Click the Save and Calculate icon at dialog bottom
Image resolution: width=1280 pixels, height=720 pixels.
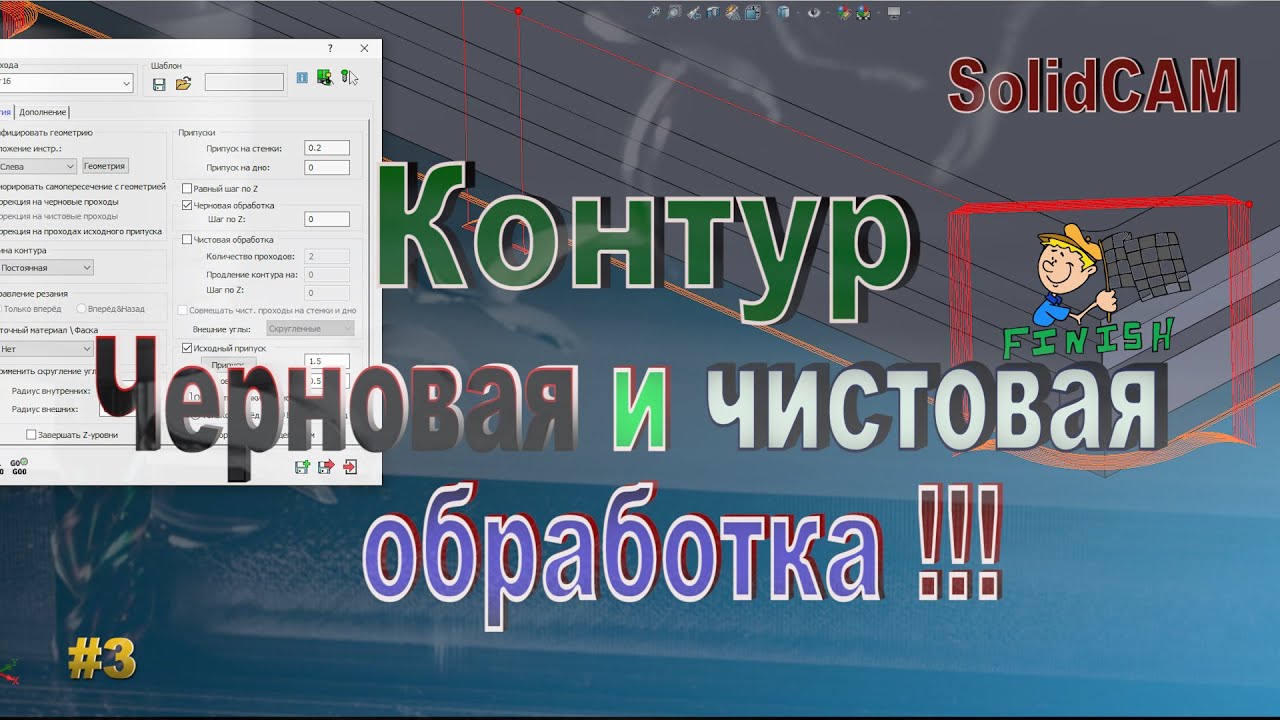[x=302, y=467]
